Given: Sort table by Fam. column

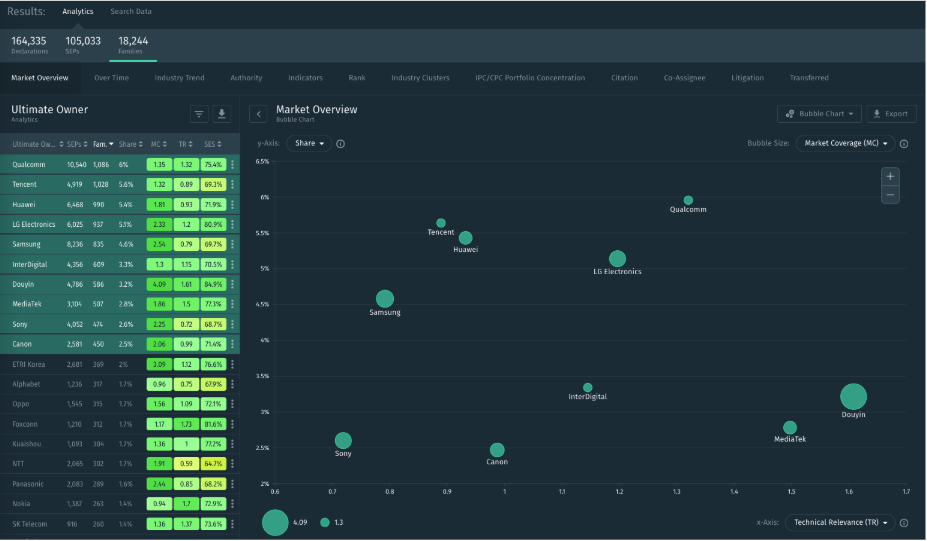Looking at the screenshot, I should coord(103,144).
